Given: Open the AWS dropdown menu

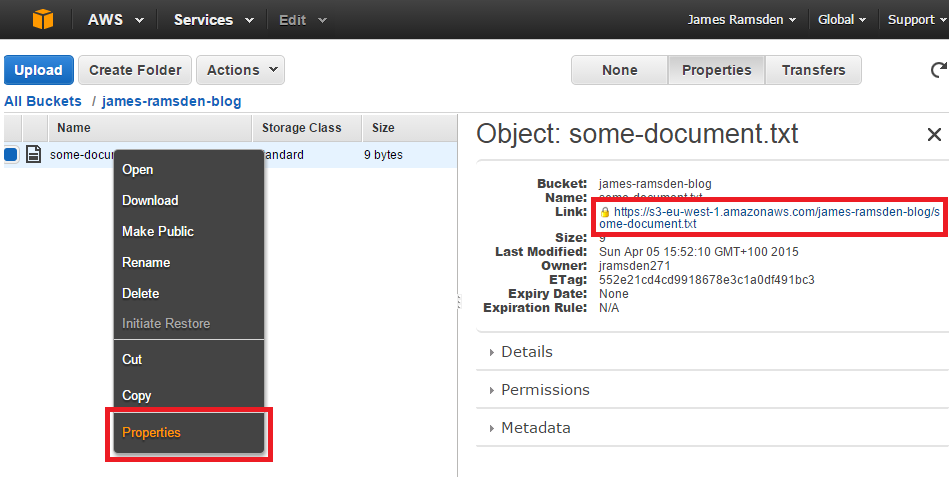Looking at the screenshot, I should [116, 19].
